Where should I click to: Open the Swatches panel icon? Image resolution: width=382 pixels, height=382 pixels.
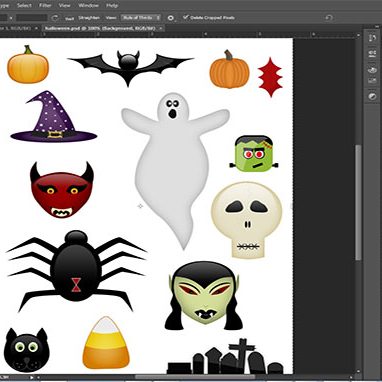coord(372,80)
